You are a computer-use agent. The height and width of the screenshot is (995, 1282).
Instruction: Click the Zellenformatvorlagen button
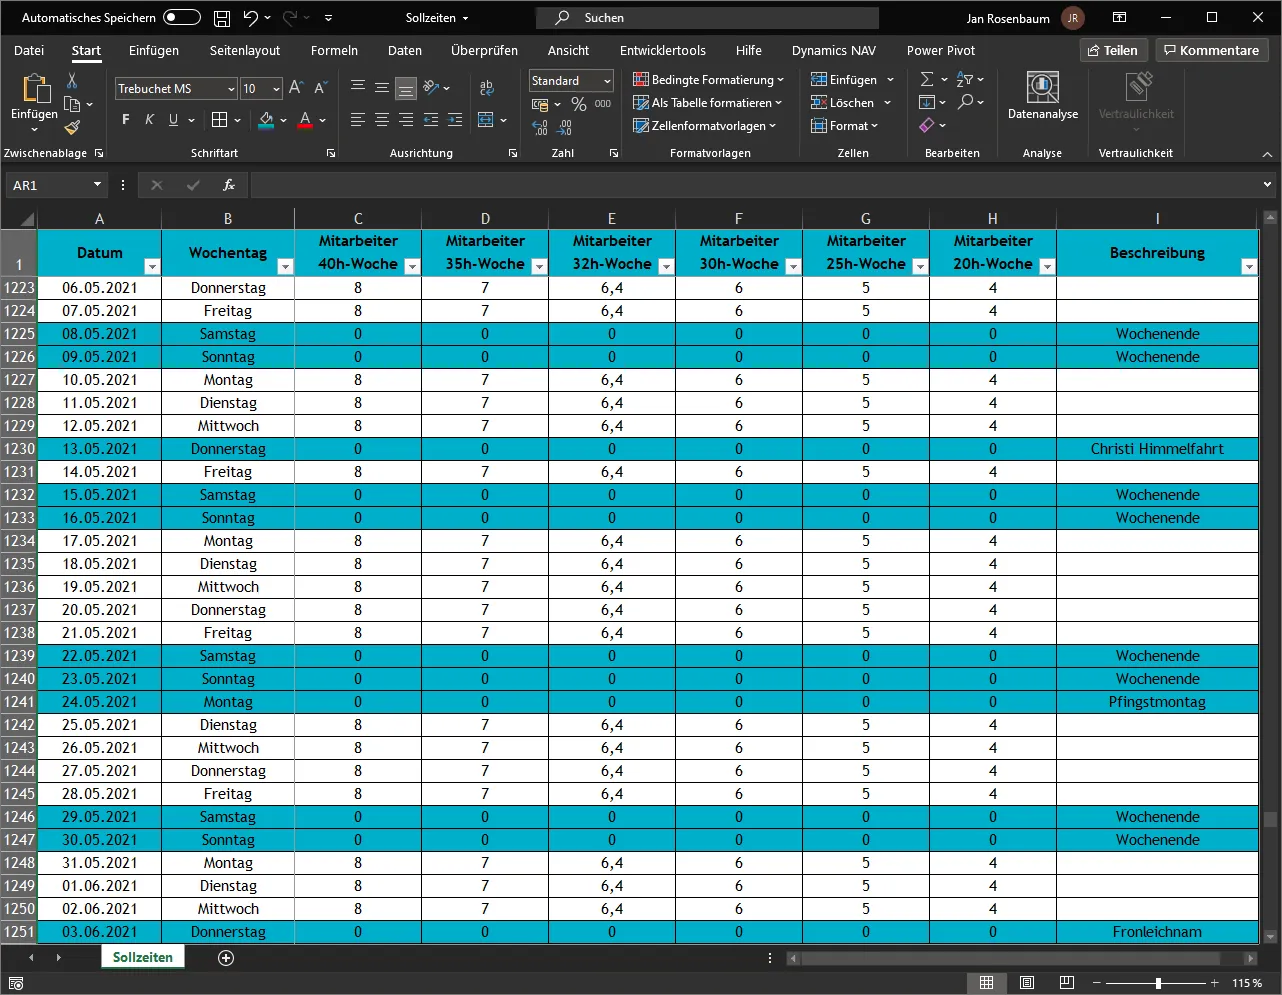705,126
